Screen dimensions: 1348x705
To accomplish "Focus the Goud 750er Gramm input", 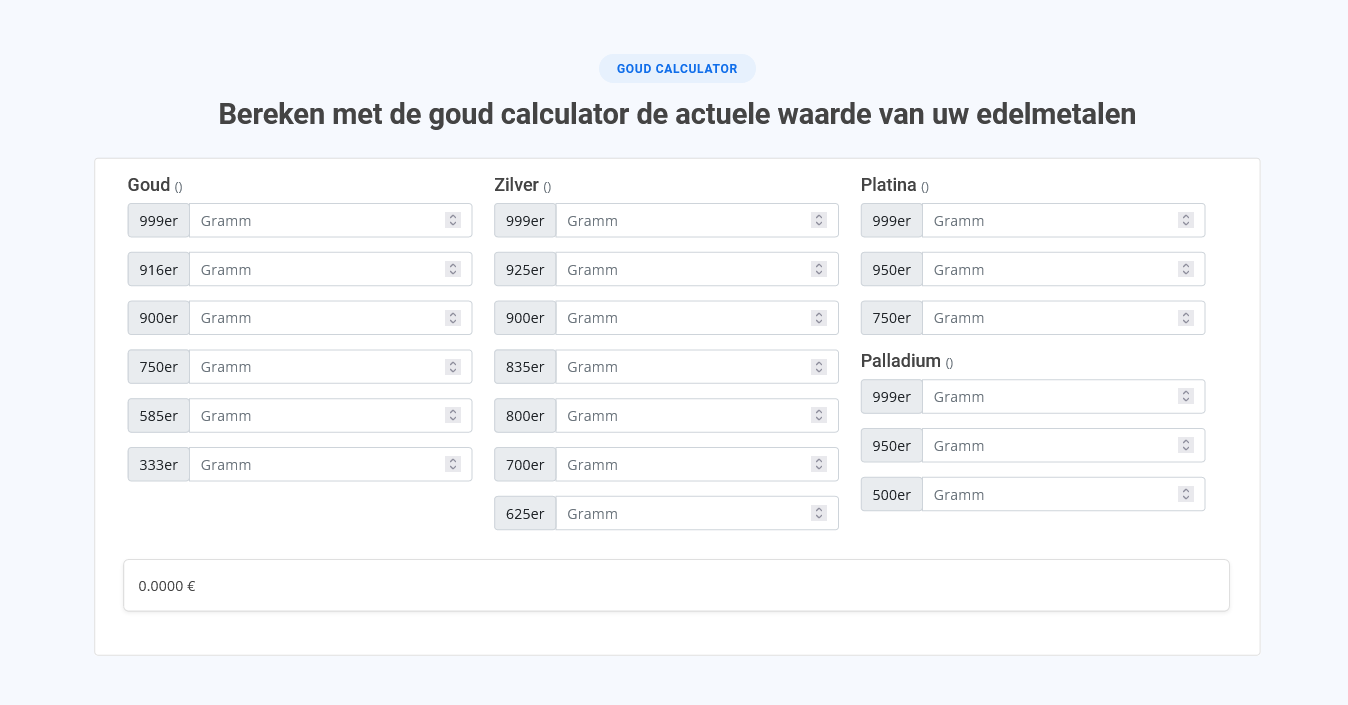I will (316, 367).
